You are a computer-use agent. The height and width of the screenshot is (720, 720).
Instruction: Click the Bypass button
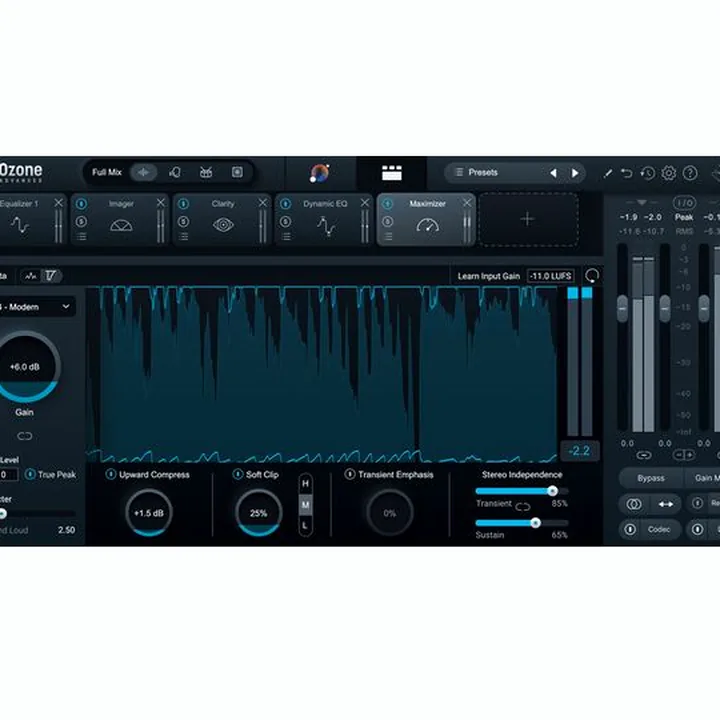(x=651, y=478)
